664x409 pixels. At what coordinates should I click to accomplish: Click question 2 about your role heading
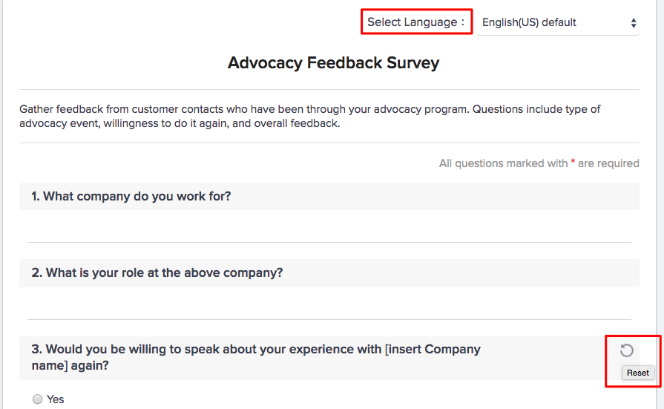(x=157, y=272)
